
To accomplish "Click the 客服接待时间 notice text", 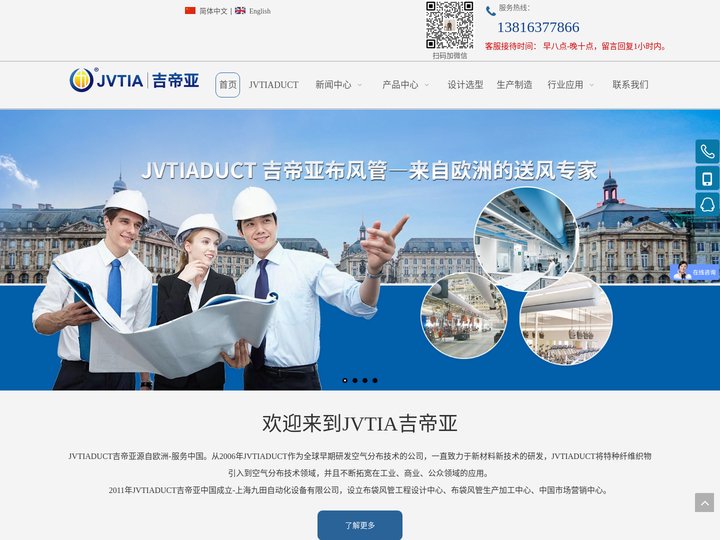I will 576,46.
